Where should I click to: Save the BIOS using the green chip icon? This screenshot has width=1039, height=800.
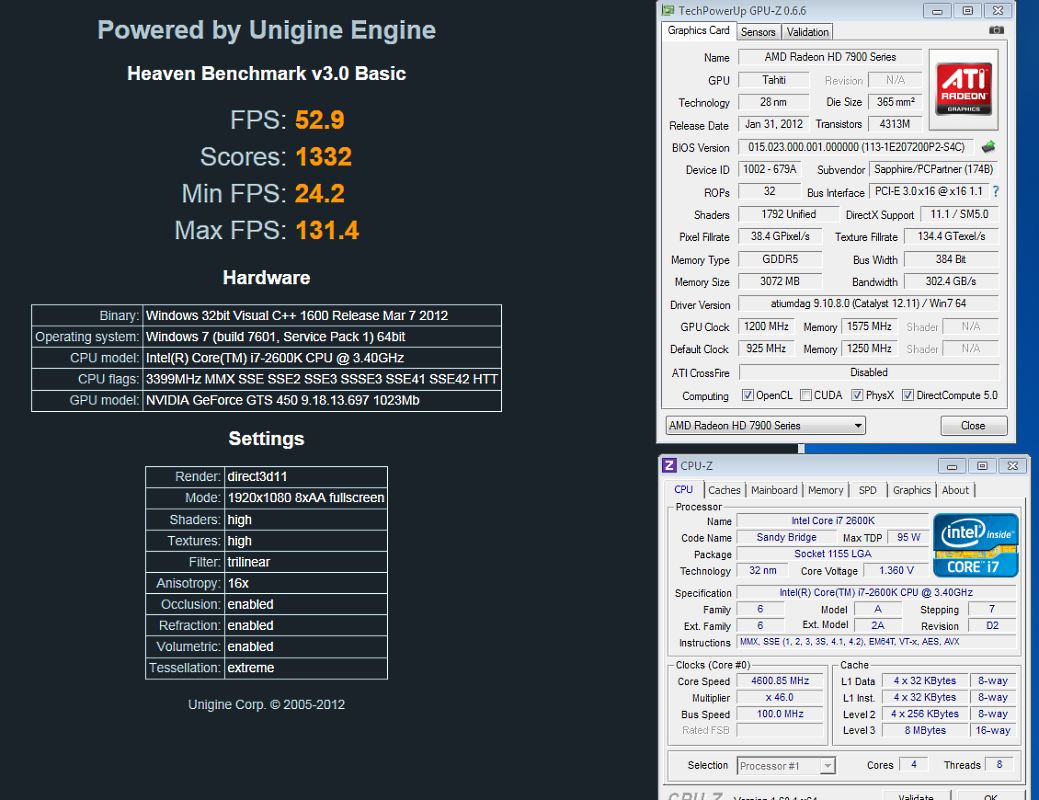(988, 146)
